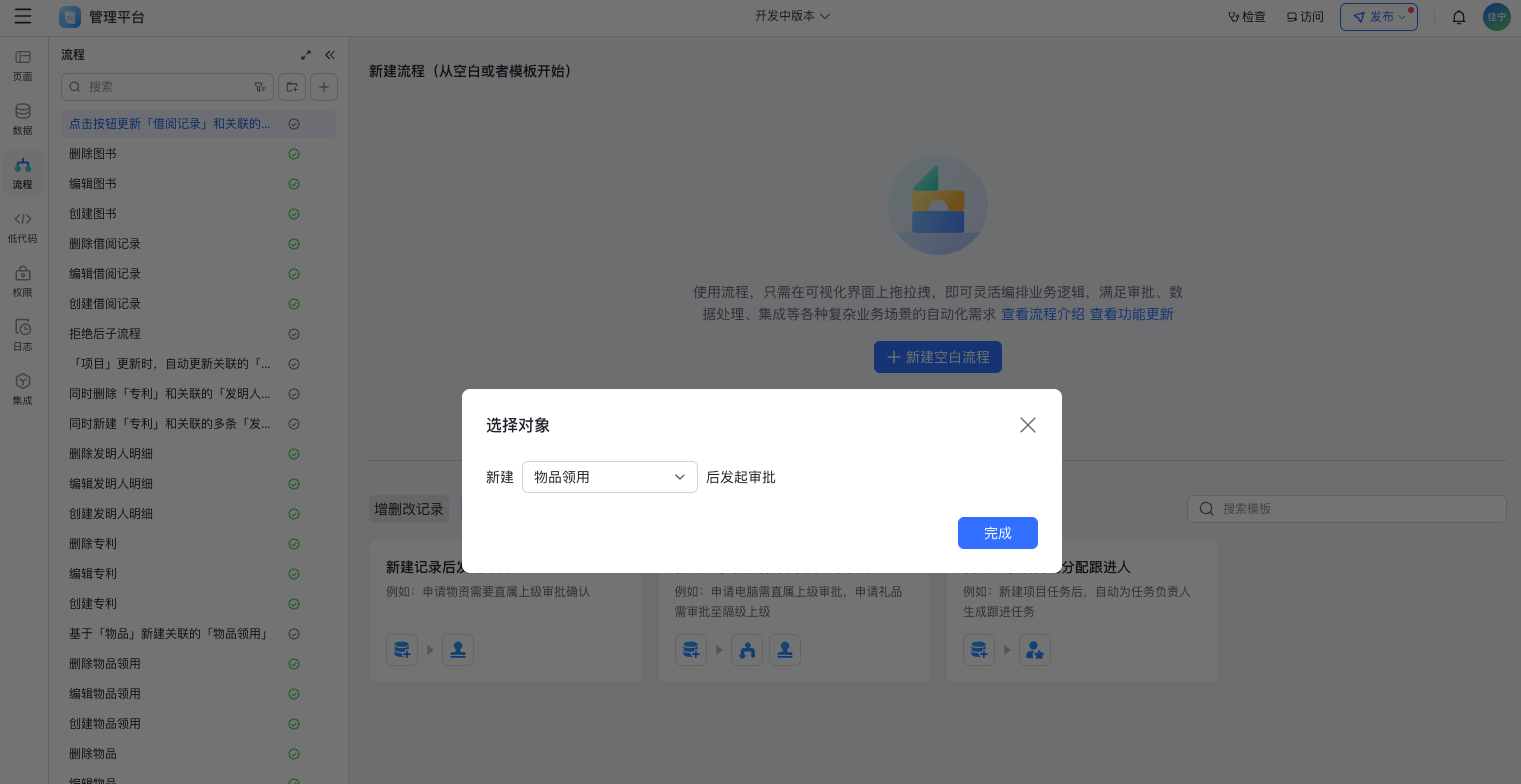1521x784 pixels.
Task: Open the 流程 sidebar section
Action: pos(22,173)
